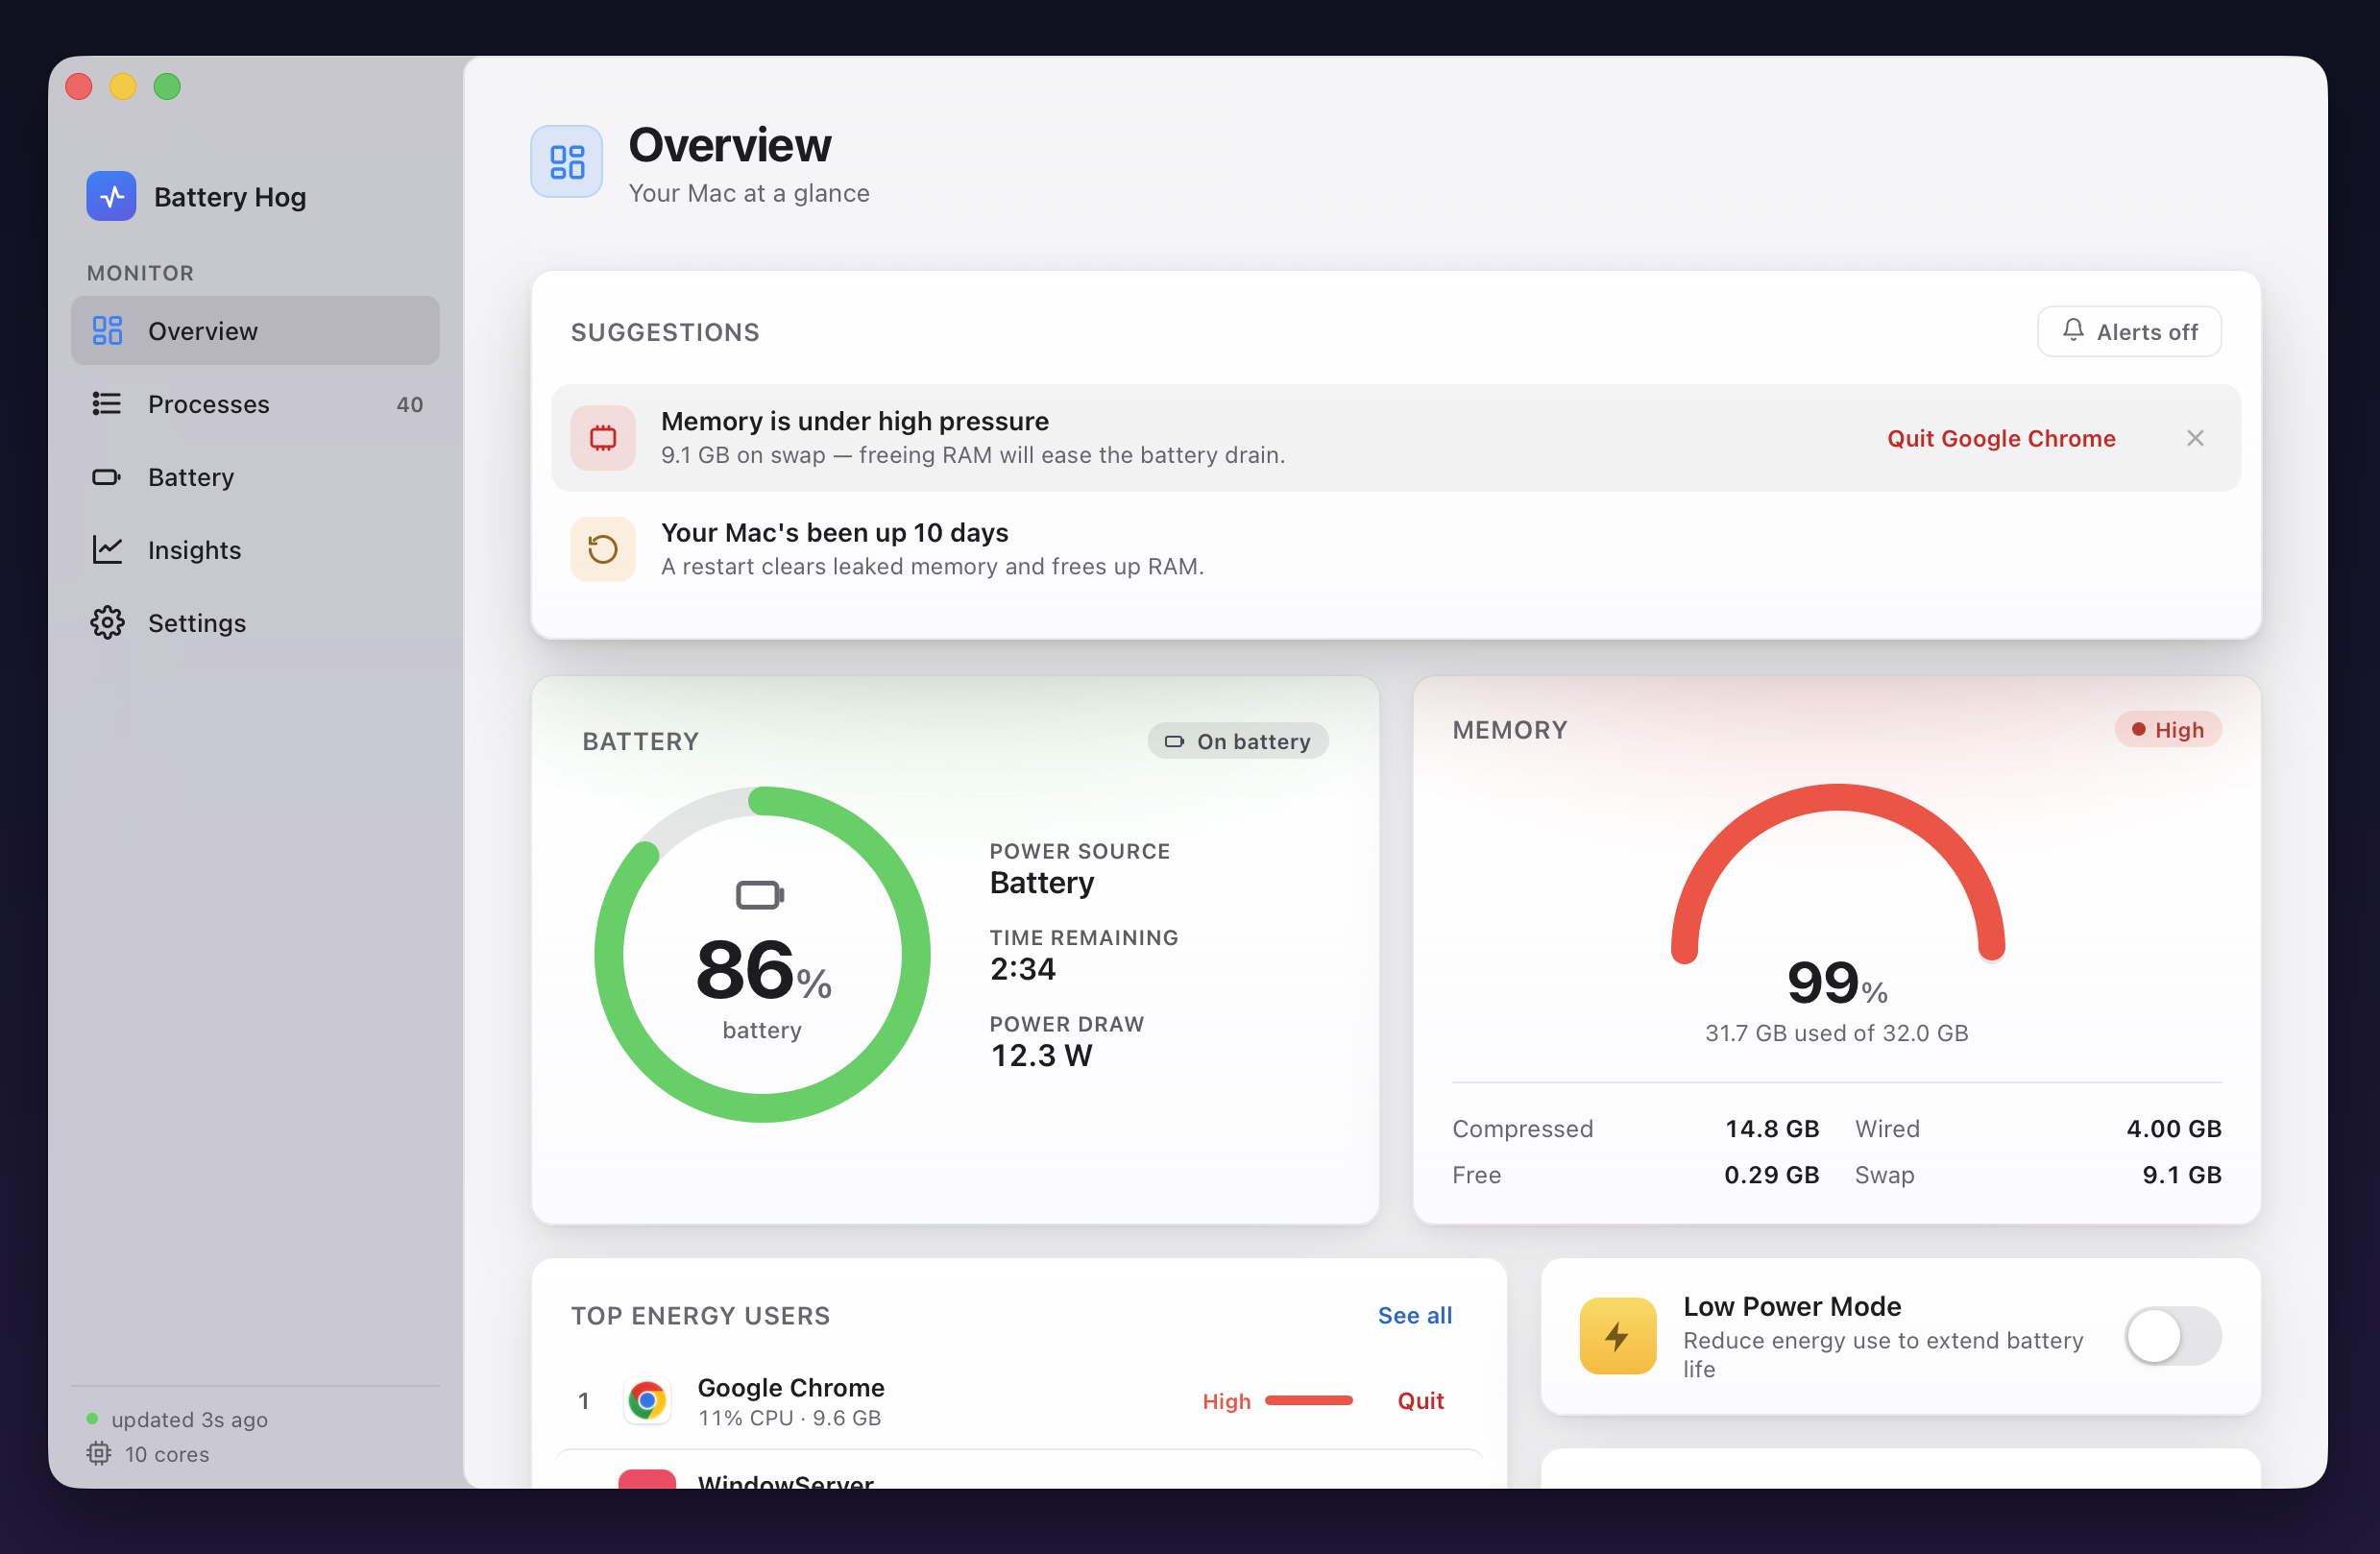Viewport: 2380px width, 1554px height.
Task: Click the Insights chart icon in sidebar
Action: pos(107,550)
